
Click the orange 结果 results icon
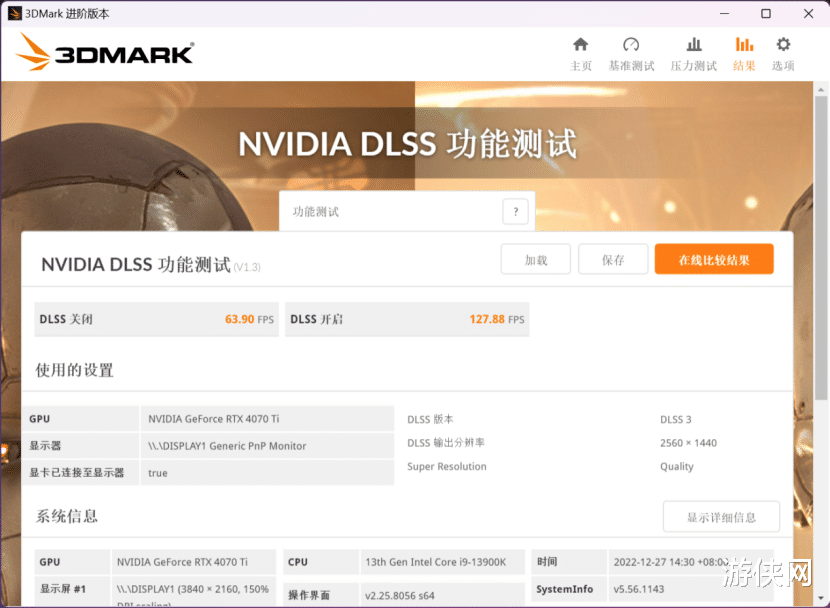coord(744,45)
